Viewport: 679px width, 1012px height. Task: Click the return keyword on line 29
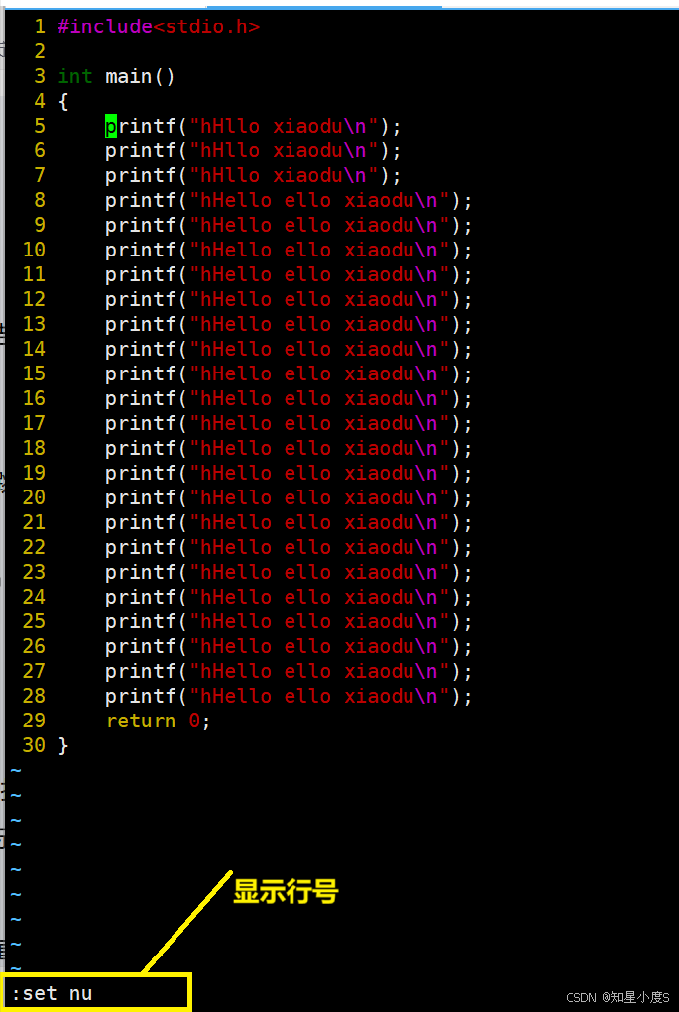141,721
